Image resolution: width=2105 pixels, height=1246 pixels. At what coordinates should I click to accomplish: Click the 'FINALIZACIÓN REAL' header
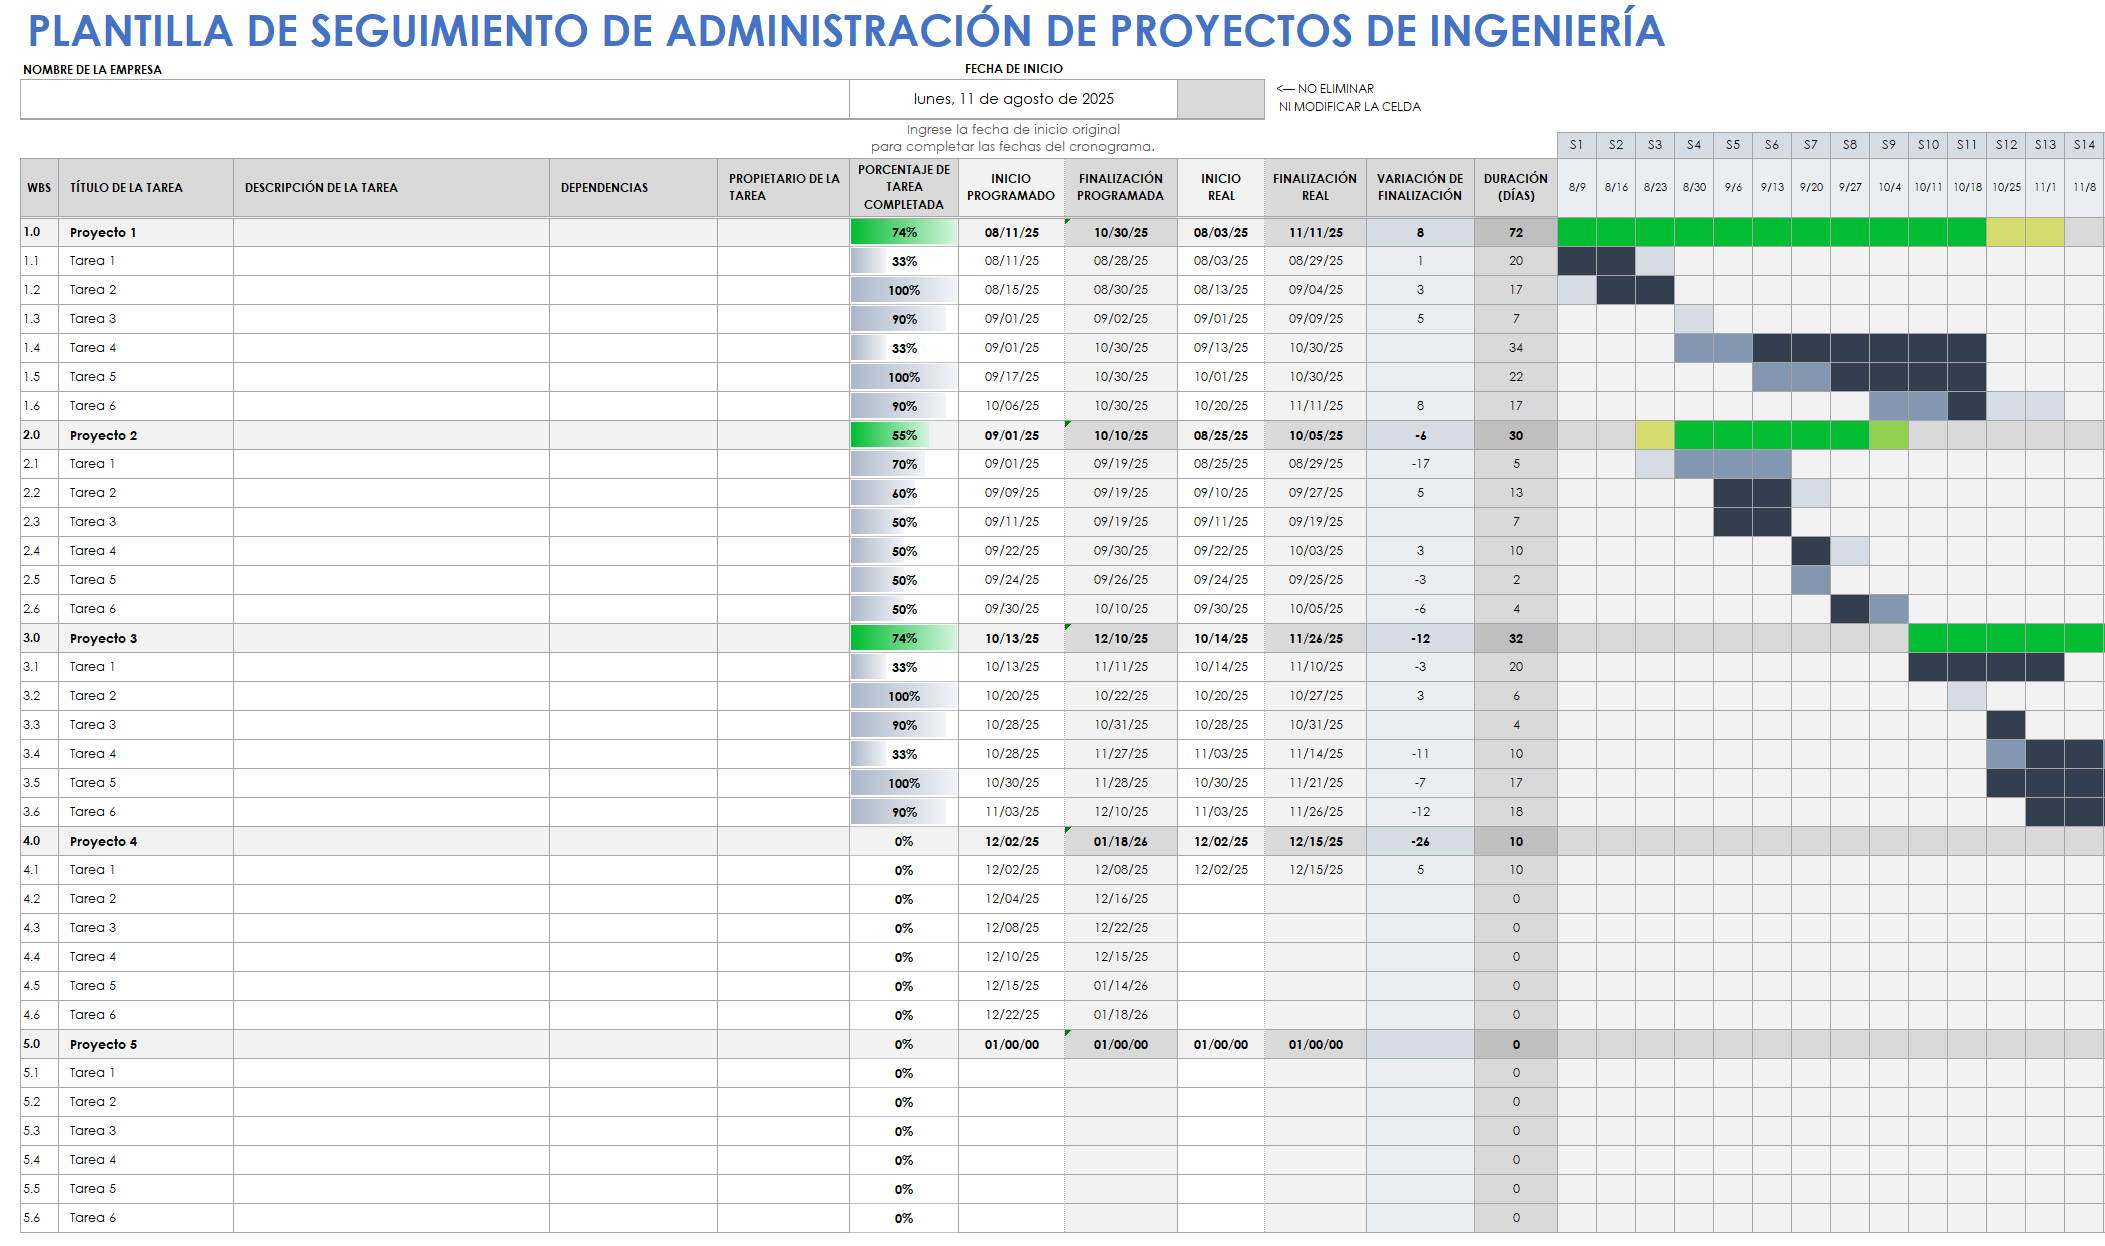[1315, 187]
